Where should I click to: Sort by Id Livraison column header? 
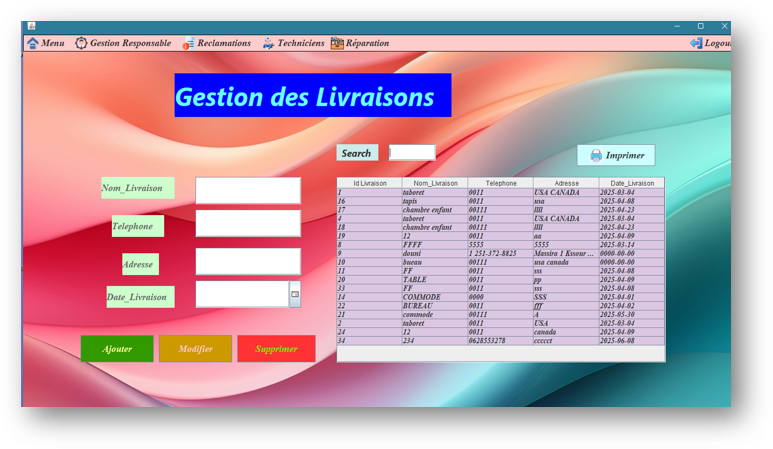(x=370, y=183)
